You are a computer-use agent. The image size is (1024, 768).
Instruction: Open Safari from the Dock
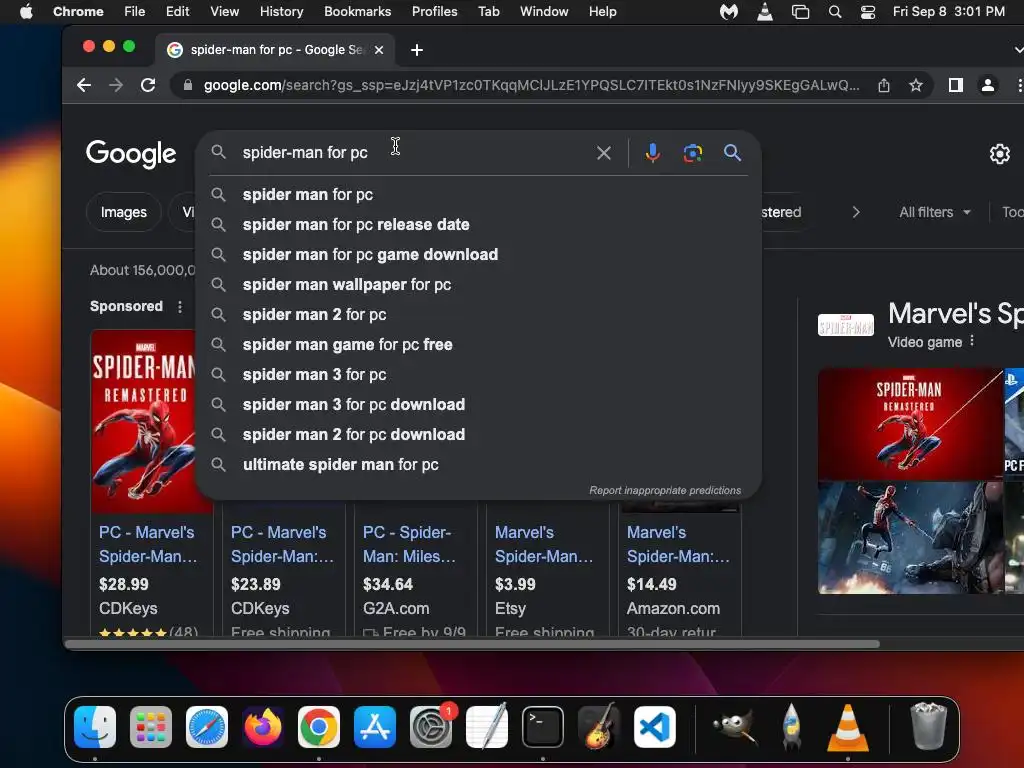point(207,727)
